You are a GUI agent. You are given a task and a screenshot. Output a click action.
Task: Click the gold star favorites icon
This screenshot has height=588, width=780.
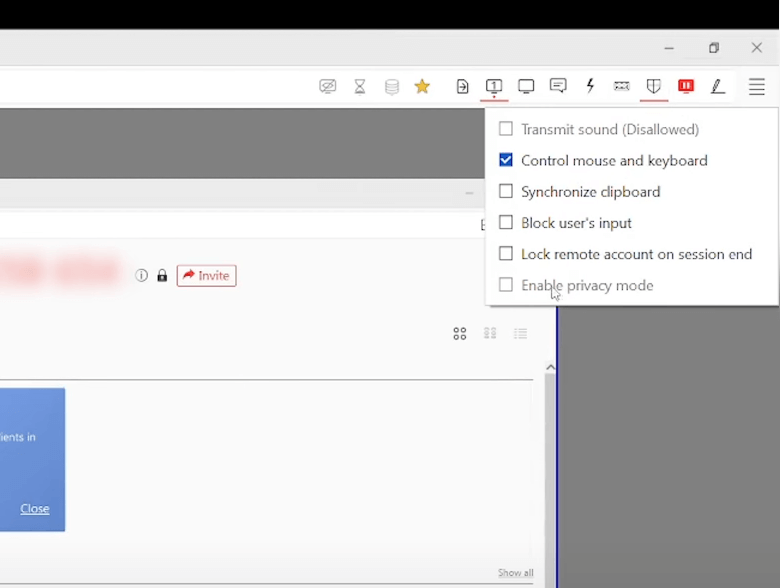422,87
